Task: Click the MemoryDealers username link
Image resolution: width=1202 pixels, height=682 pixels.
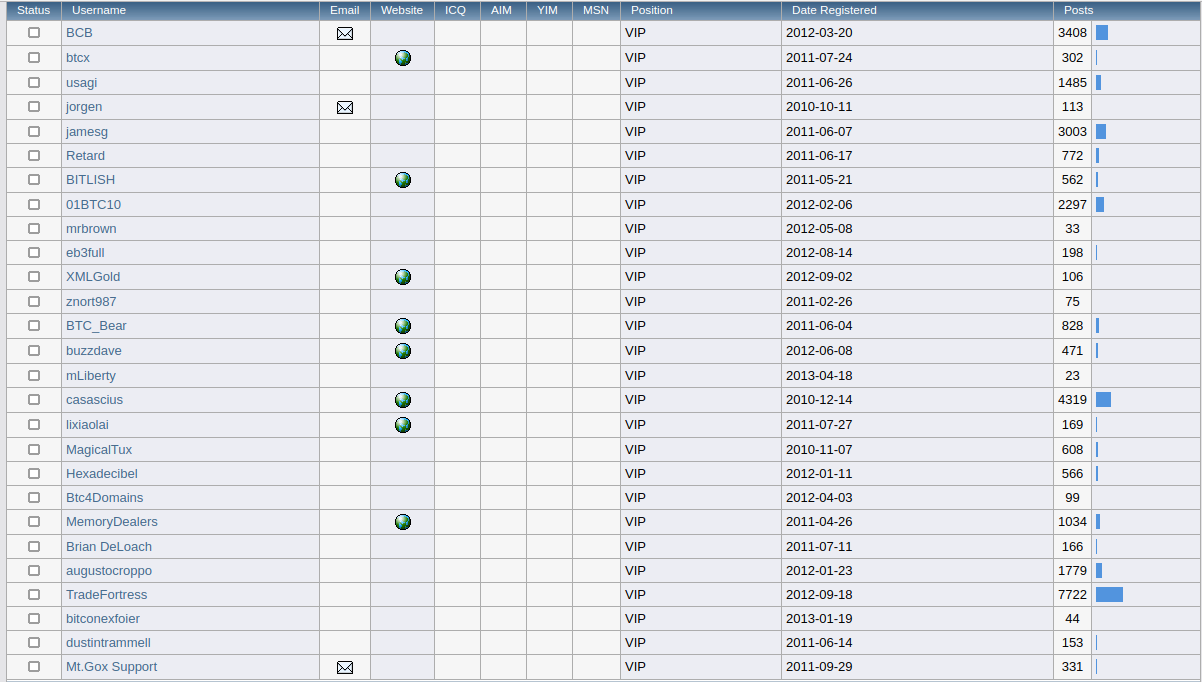Action: click(x=112, y=522)
